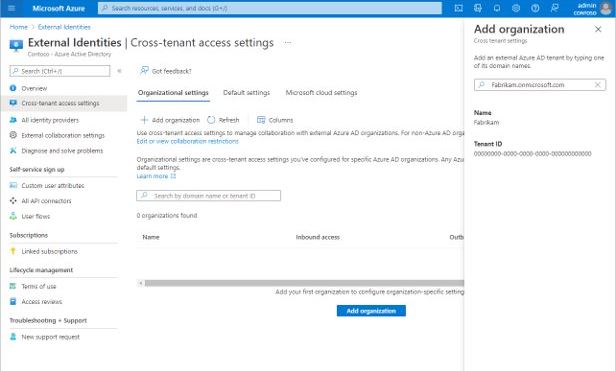Open admin account avatar

[x=606, y=8]
